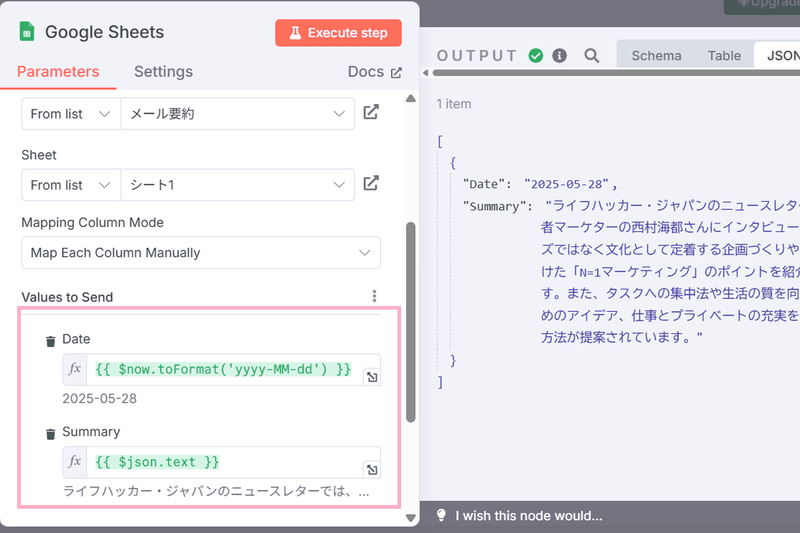Click the output horizontal scrollbar track
This screenshot has width=800, height=533.
coord(616,73)
